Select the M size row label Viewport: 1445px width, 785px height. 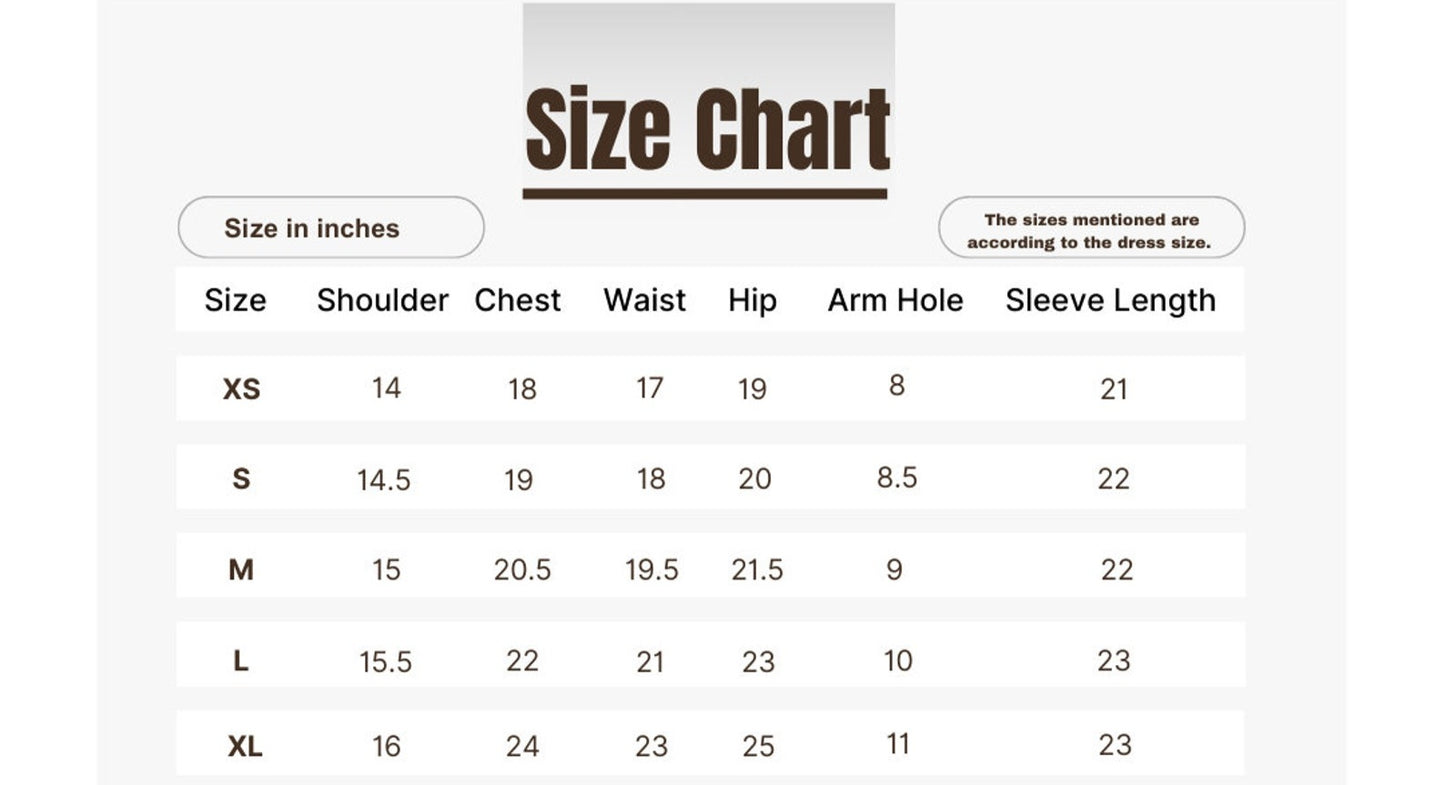[241, 570]
